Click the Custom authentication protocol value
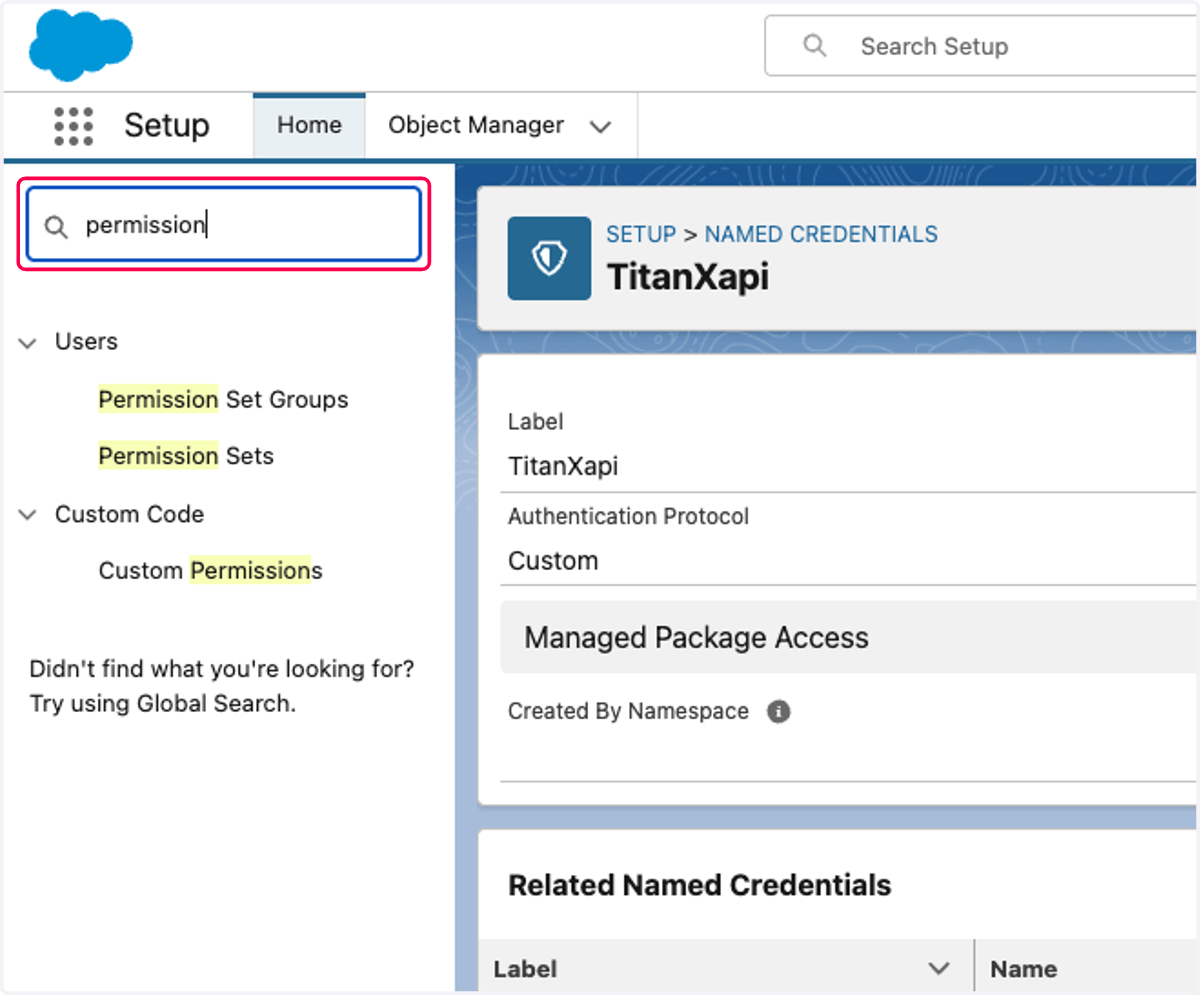This screenshot has height=995, width=1200. pyautogui.click(x=553, y=561)
